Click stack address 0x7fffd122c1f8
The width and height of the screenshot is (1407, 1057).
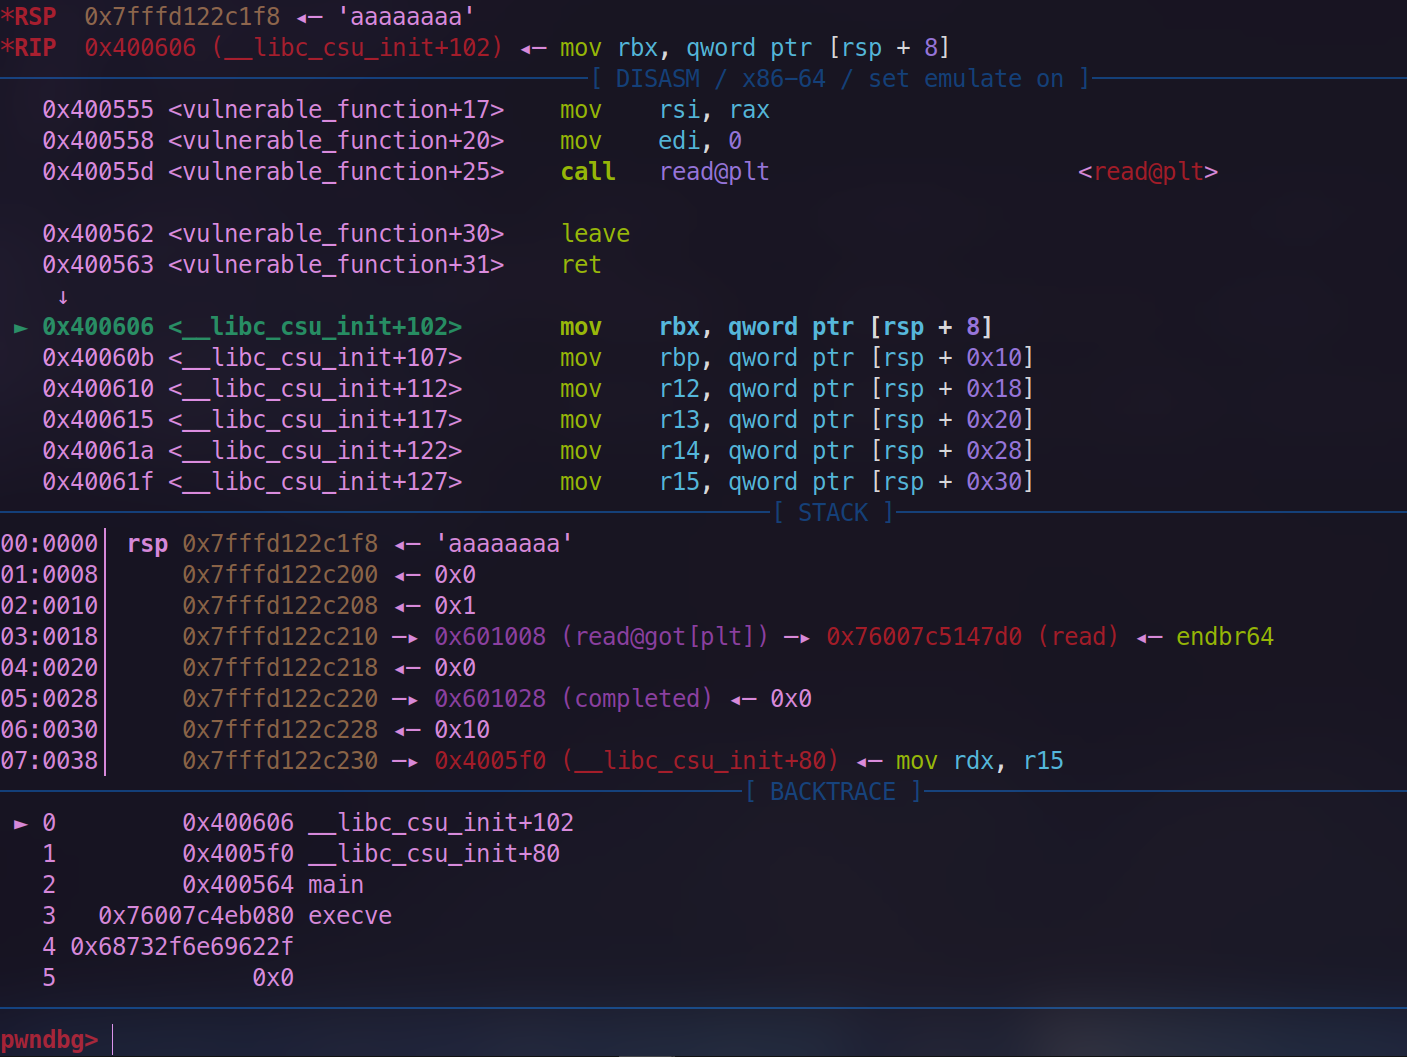[x=280, y=543]
